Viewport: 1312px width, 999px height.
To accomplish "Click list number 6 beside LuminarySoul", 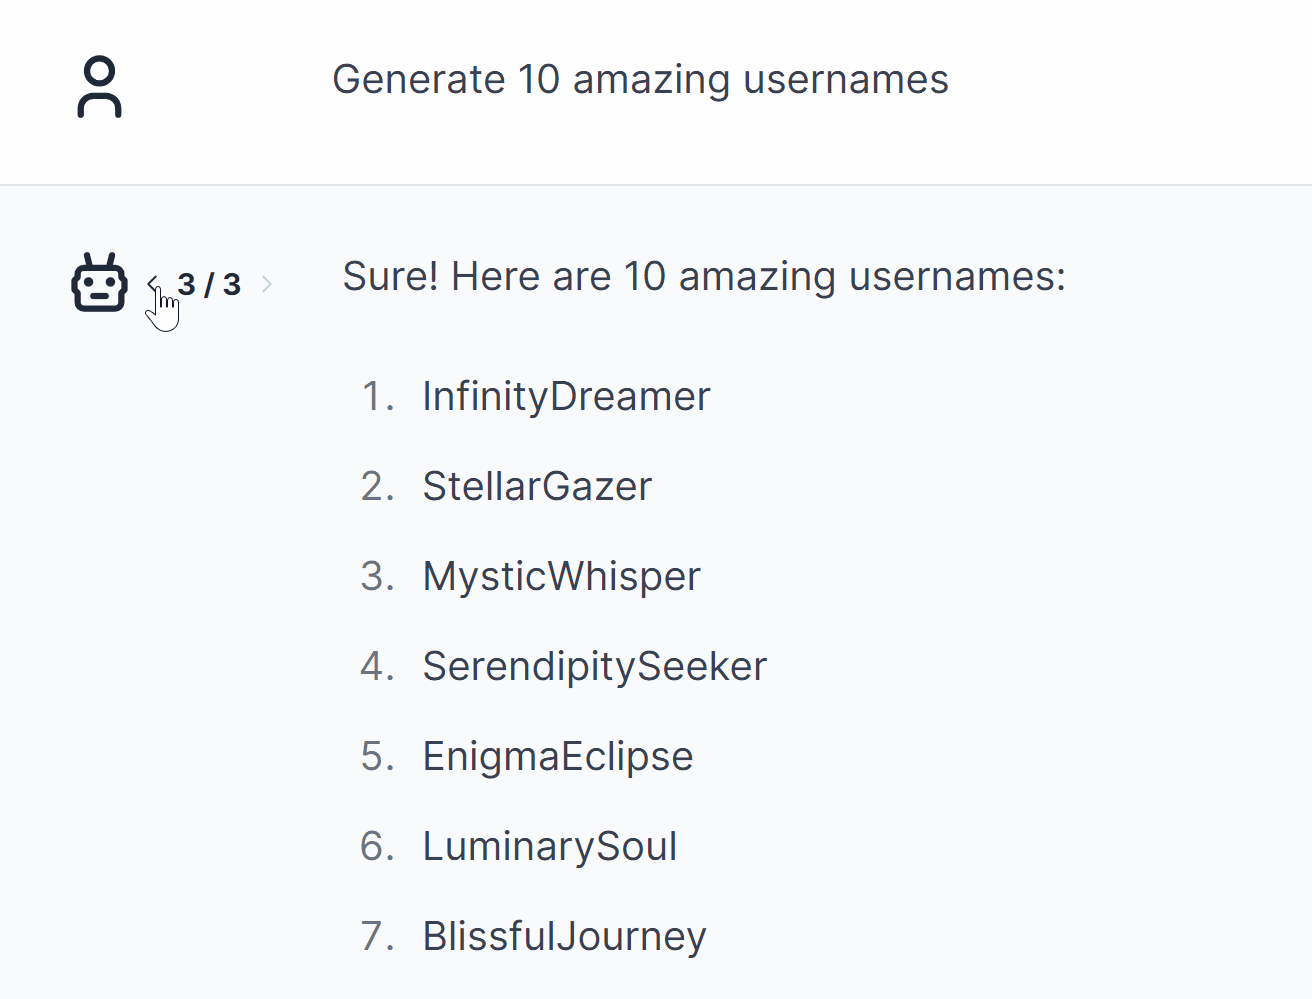I will point(377,847).
